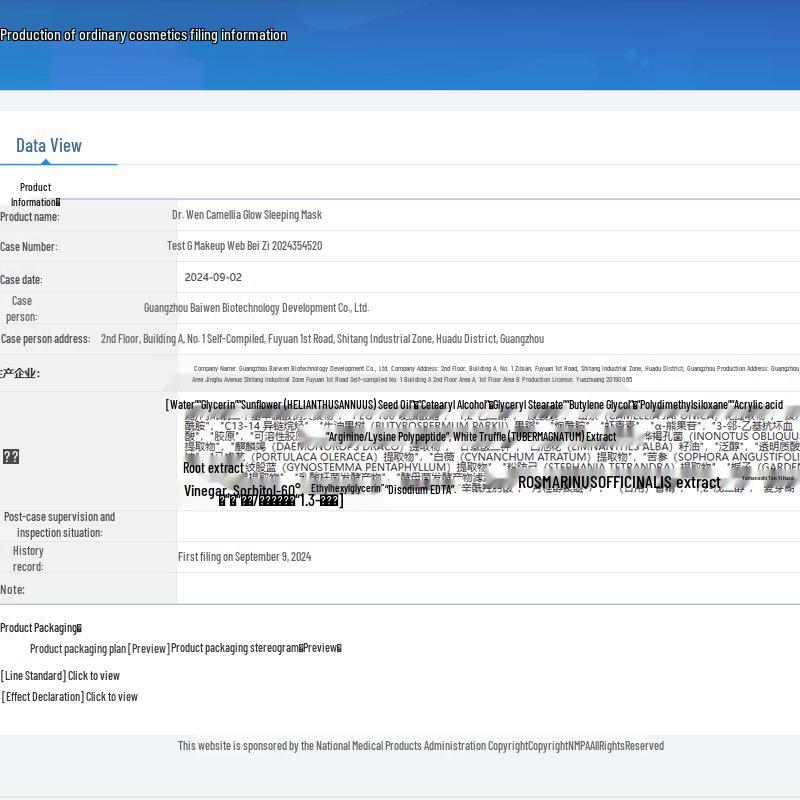
Task: Click the Case Number: label
Action: (x=29, y=247)
